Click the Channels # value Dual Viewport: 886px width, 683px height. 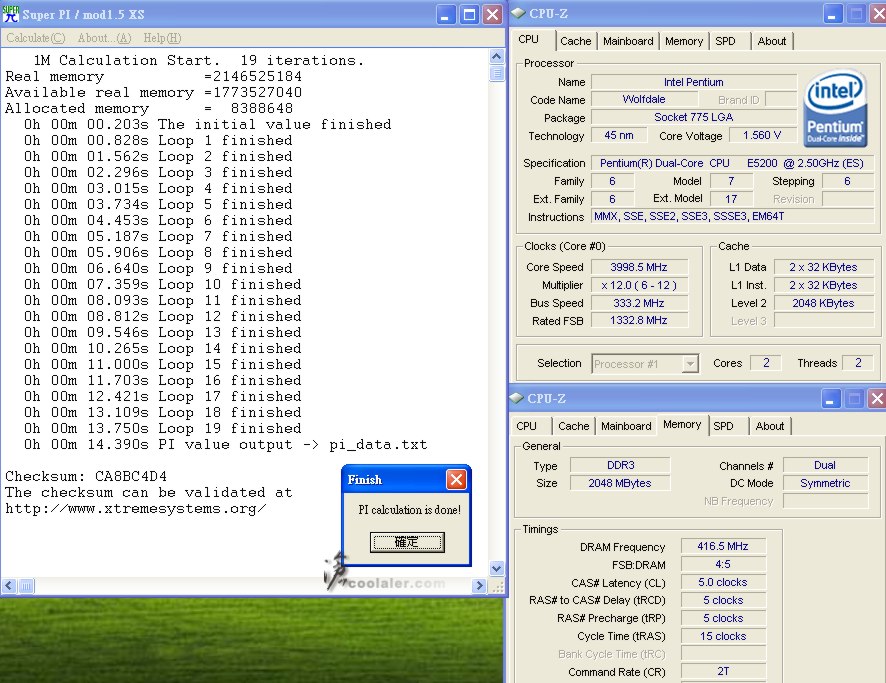[x=826, y=465]
